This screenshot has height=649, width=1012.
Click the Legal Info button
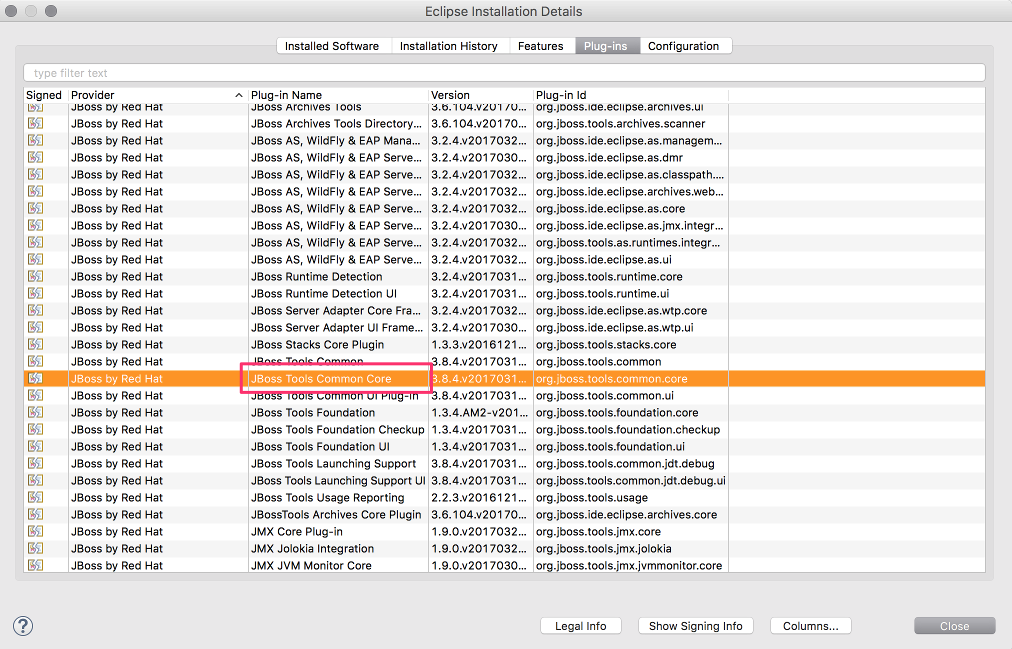coord(581,626)
